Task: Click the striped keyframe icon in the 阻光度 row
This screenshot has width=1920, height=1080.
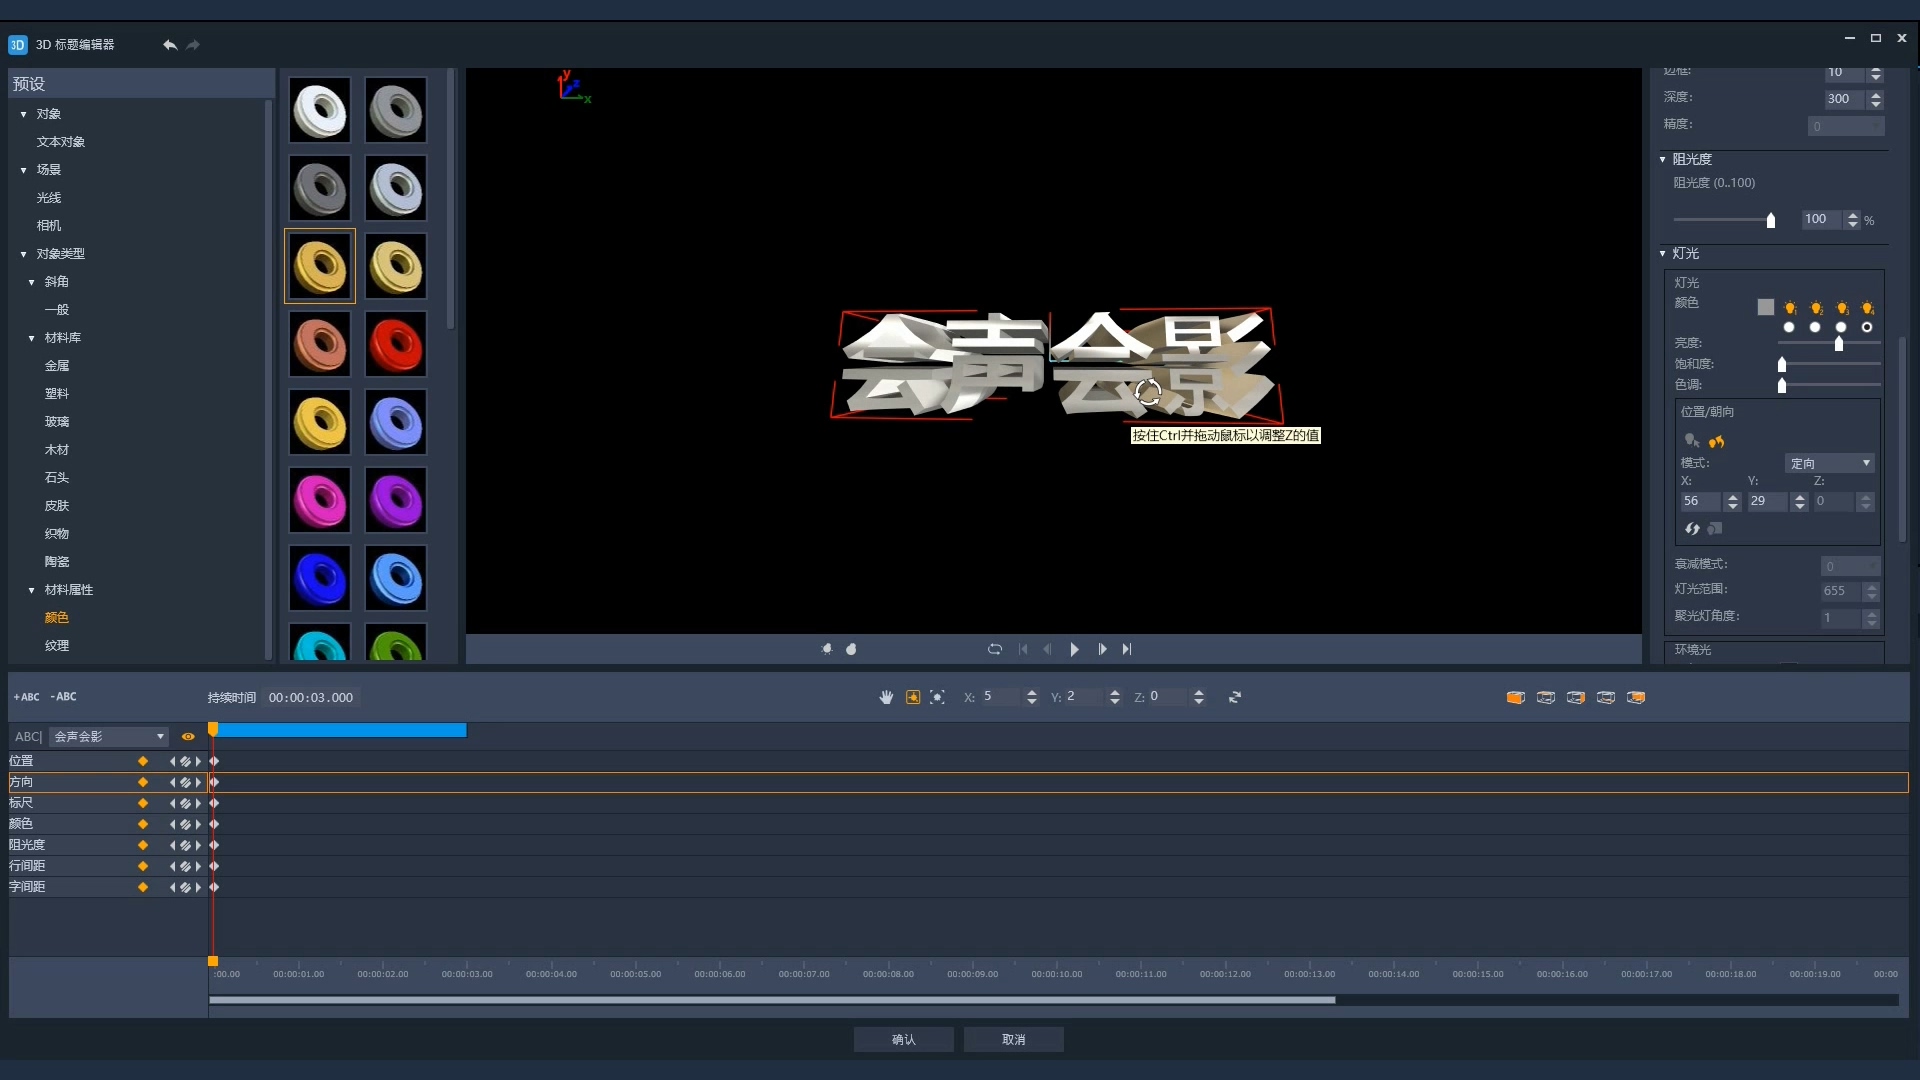Action: pyautogui.click(x=185, y=845)
